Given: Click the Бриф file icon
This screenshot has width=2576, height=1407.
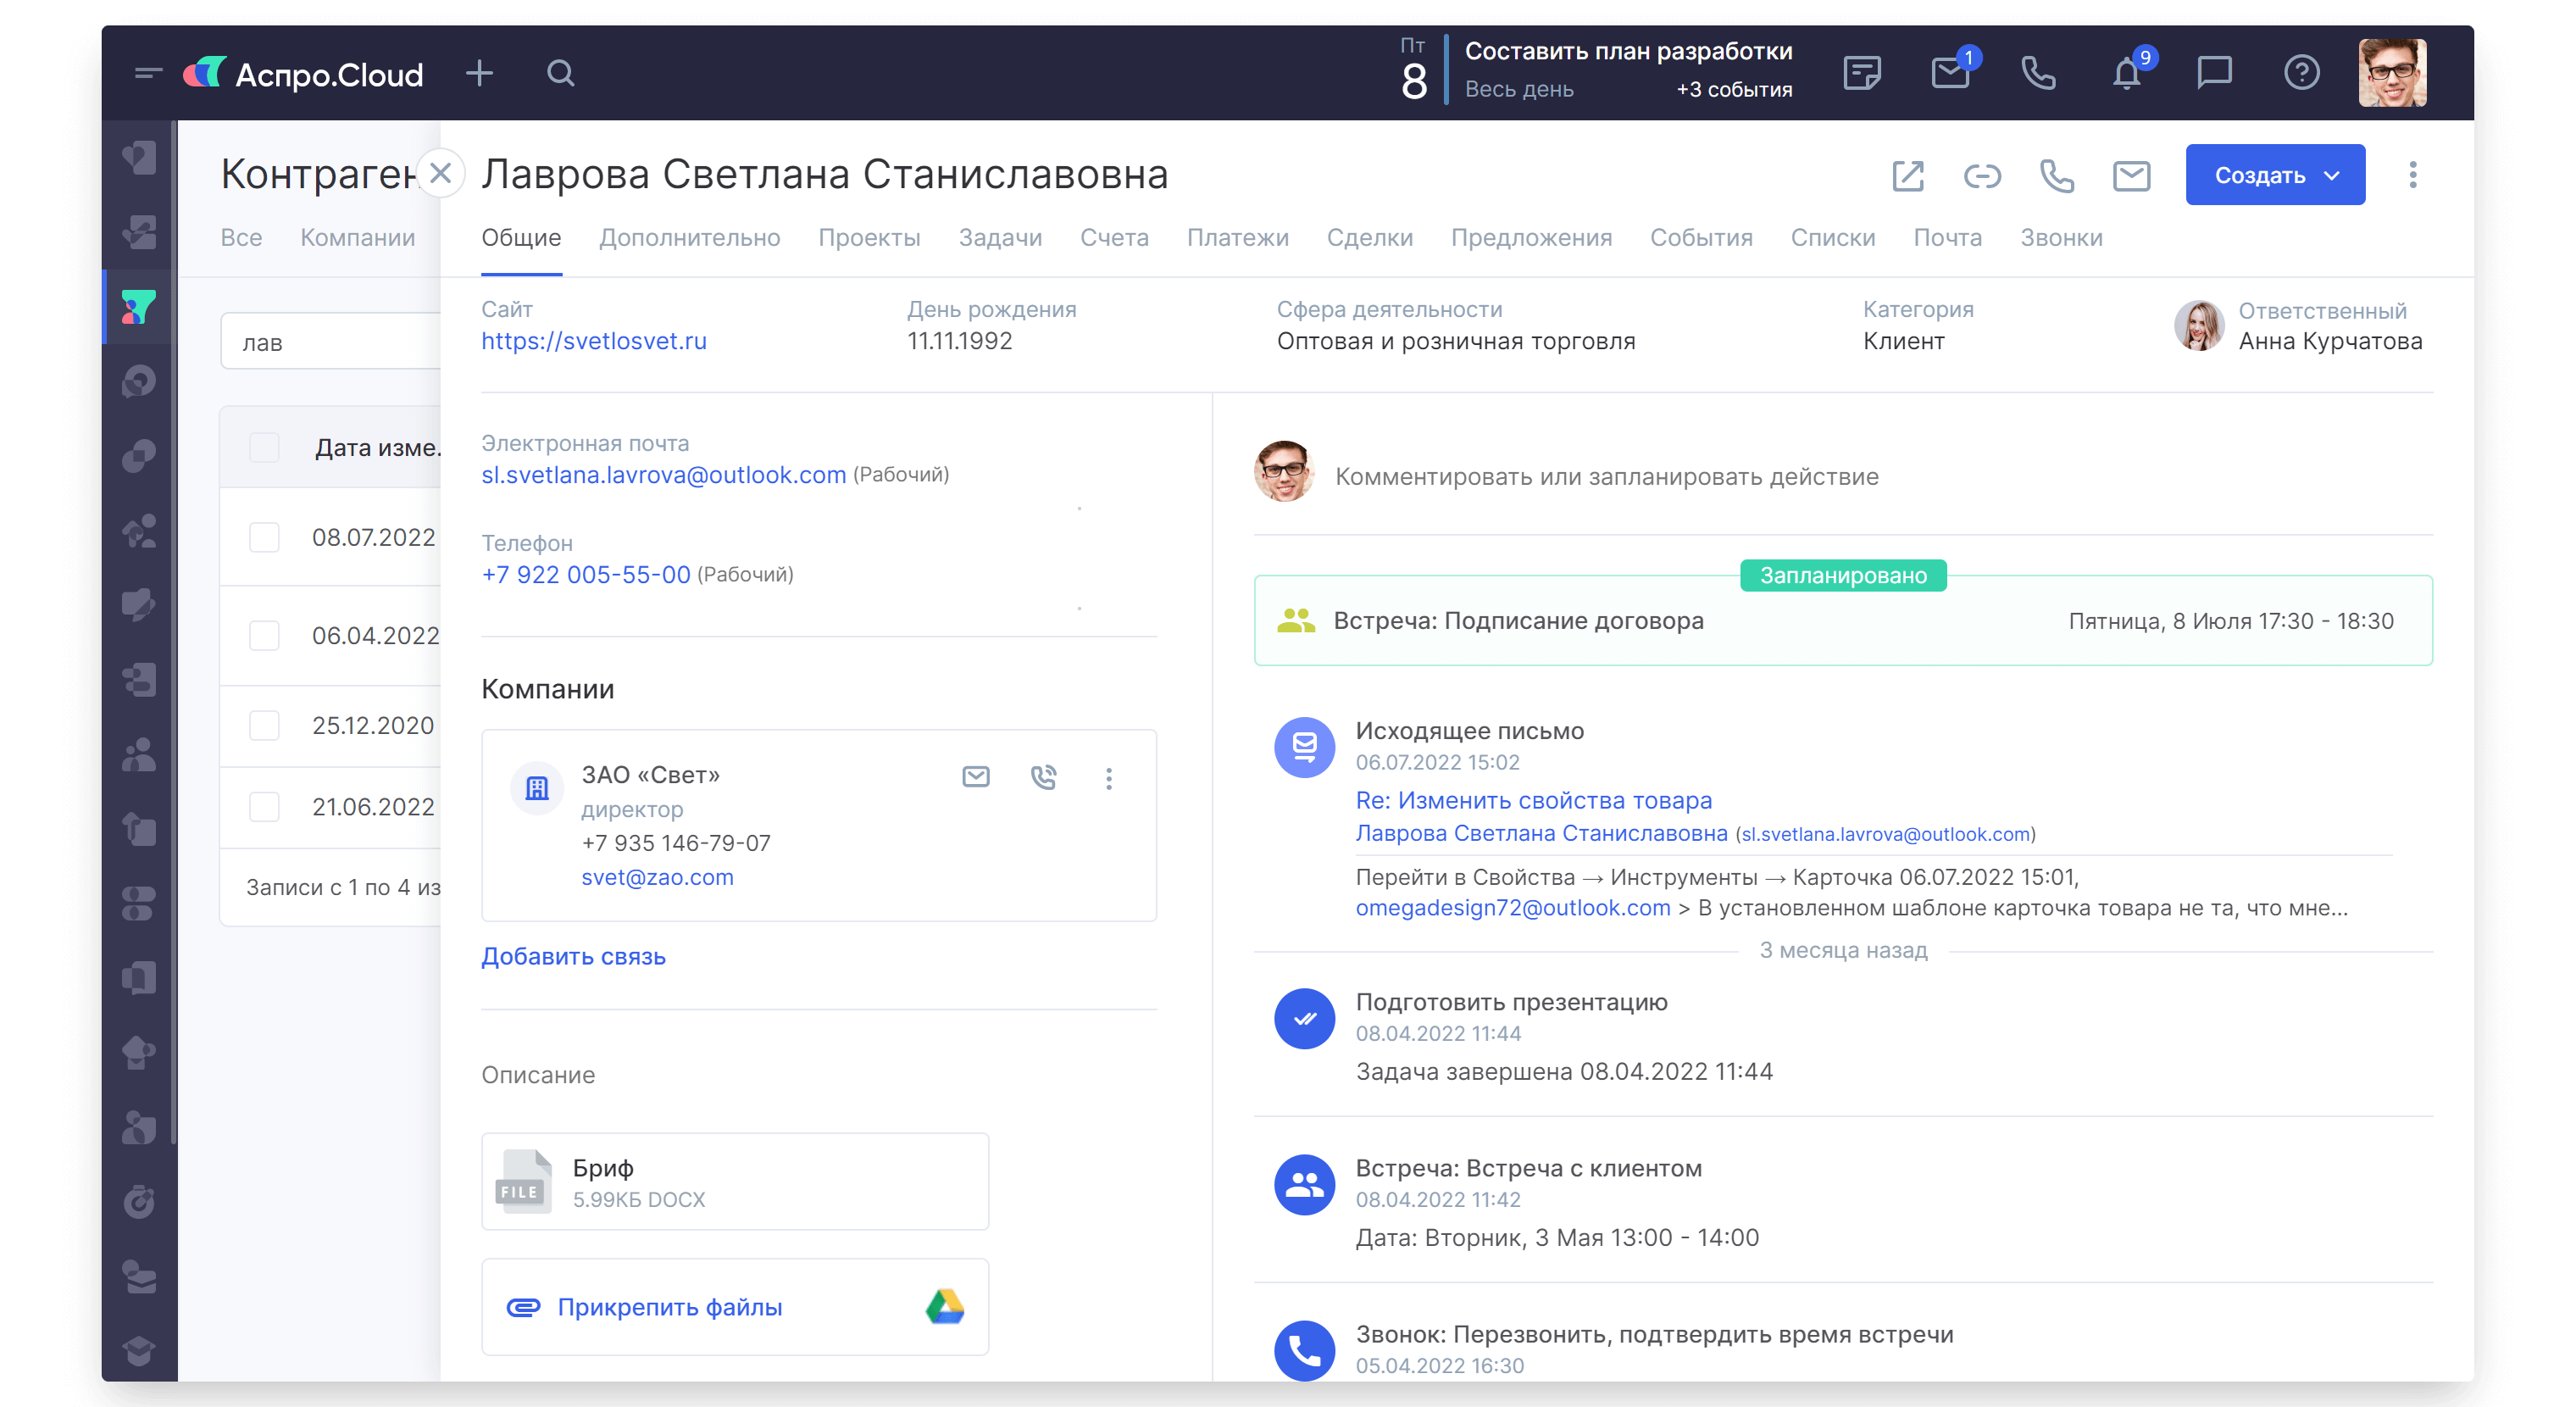Looking at the screenshot, I should pyautogui.click(x=523, y=1181).
